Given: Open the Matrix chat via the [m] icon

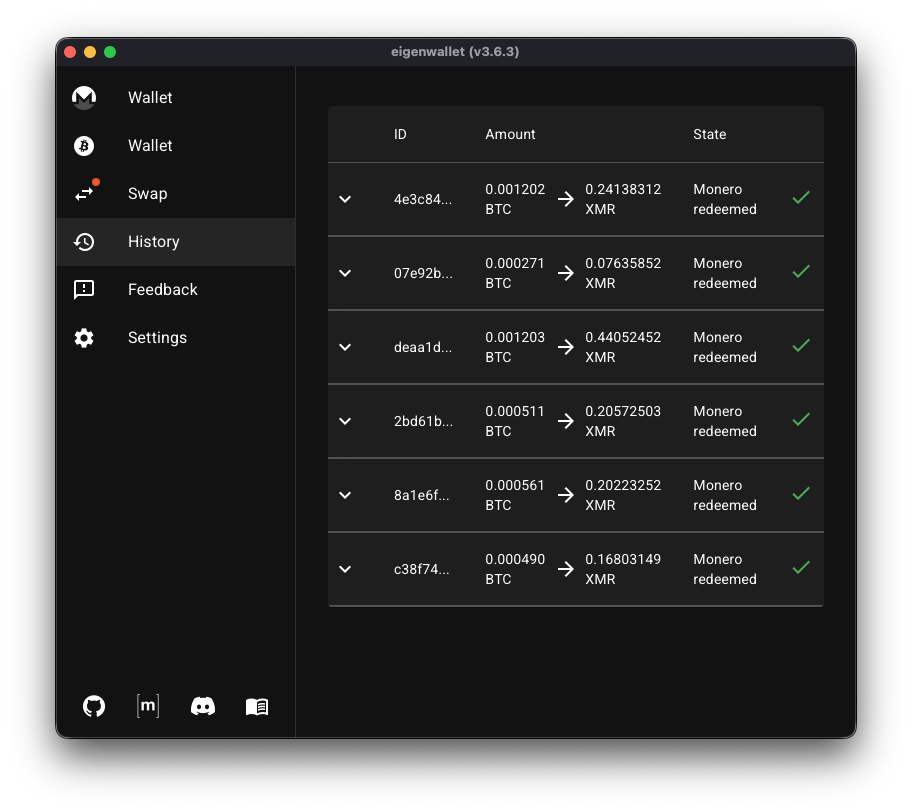Looking at the screenshot, I should (147, 706).
